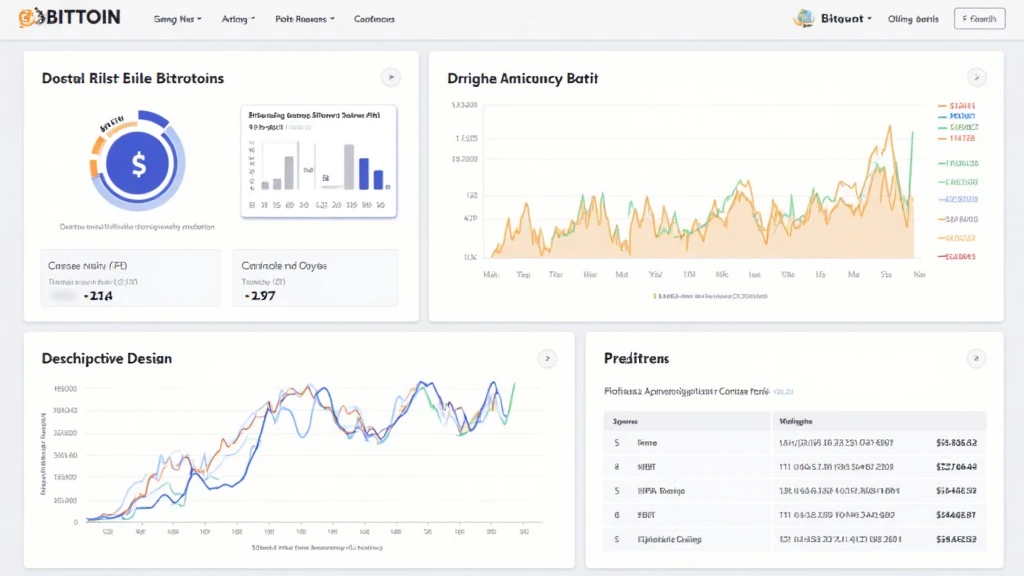Expand the Arting dropdown in navigation

tap(238, 19)
